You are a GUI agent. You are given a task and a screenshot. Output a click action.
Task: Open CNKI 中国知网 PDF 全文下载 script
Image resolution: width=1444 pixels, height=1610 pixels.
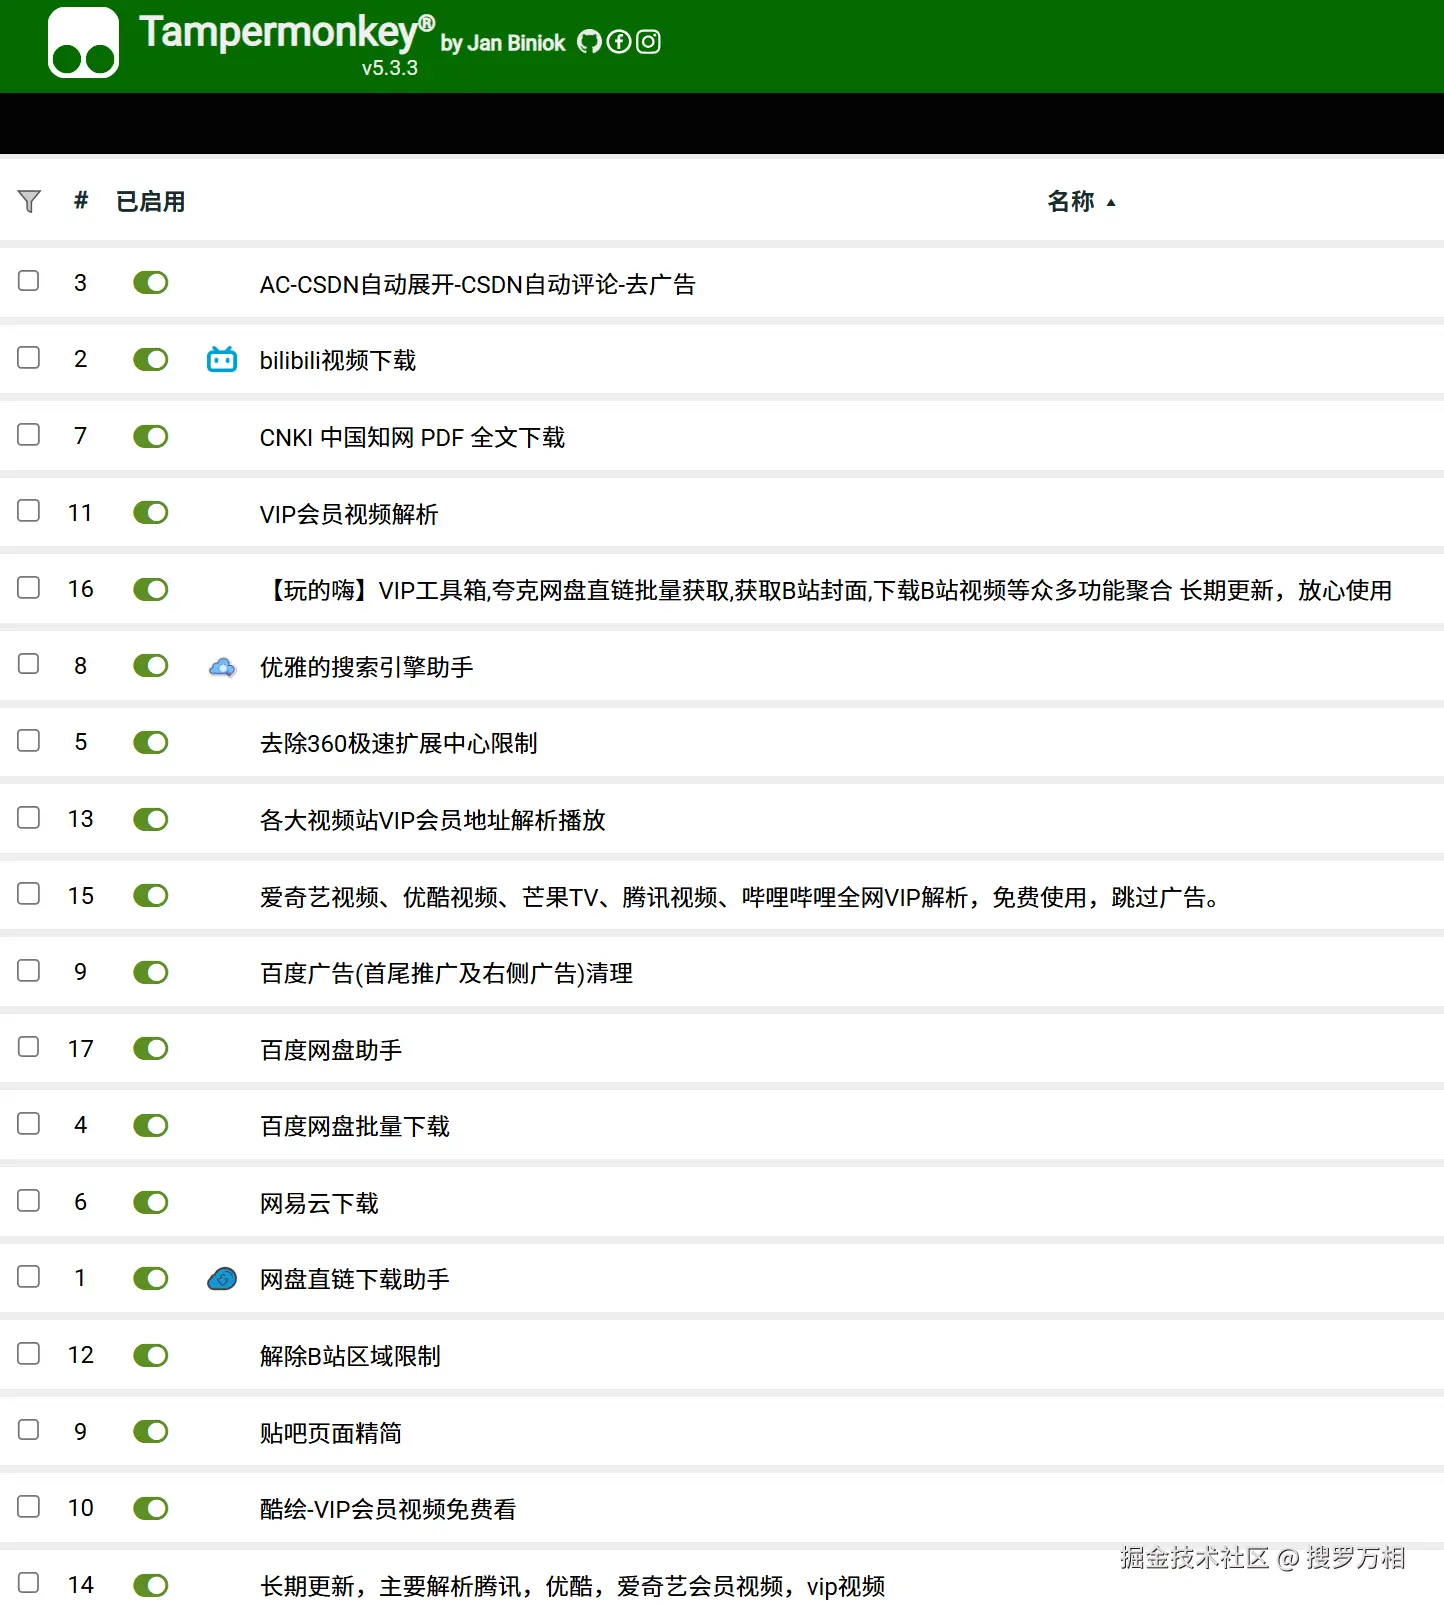coord(412,438)
